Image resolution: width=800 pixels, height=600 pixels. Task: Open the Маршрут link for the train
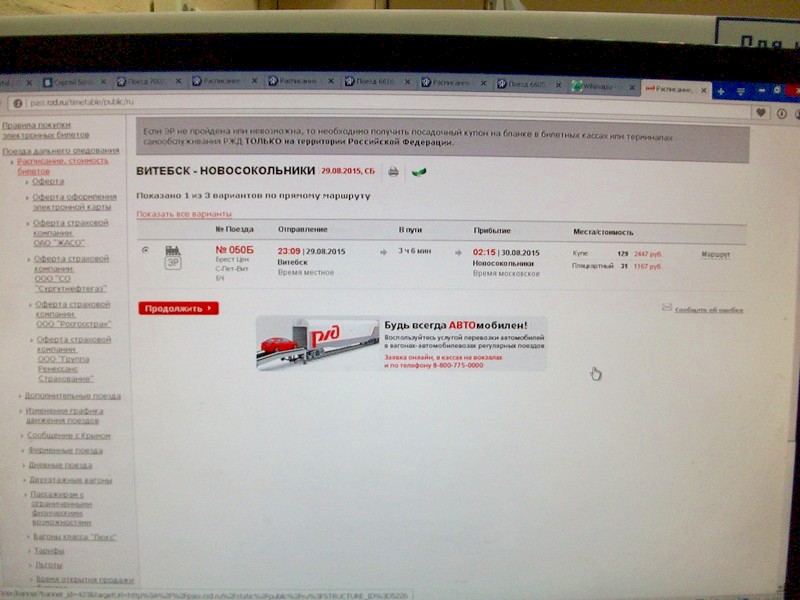715,254
